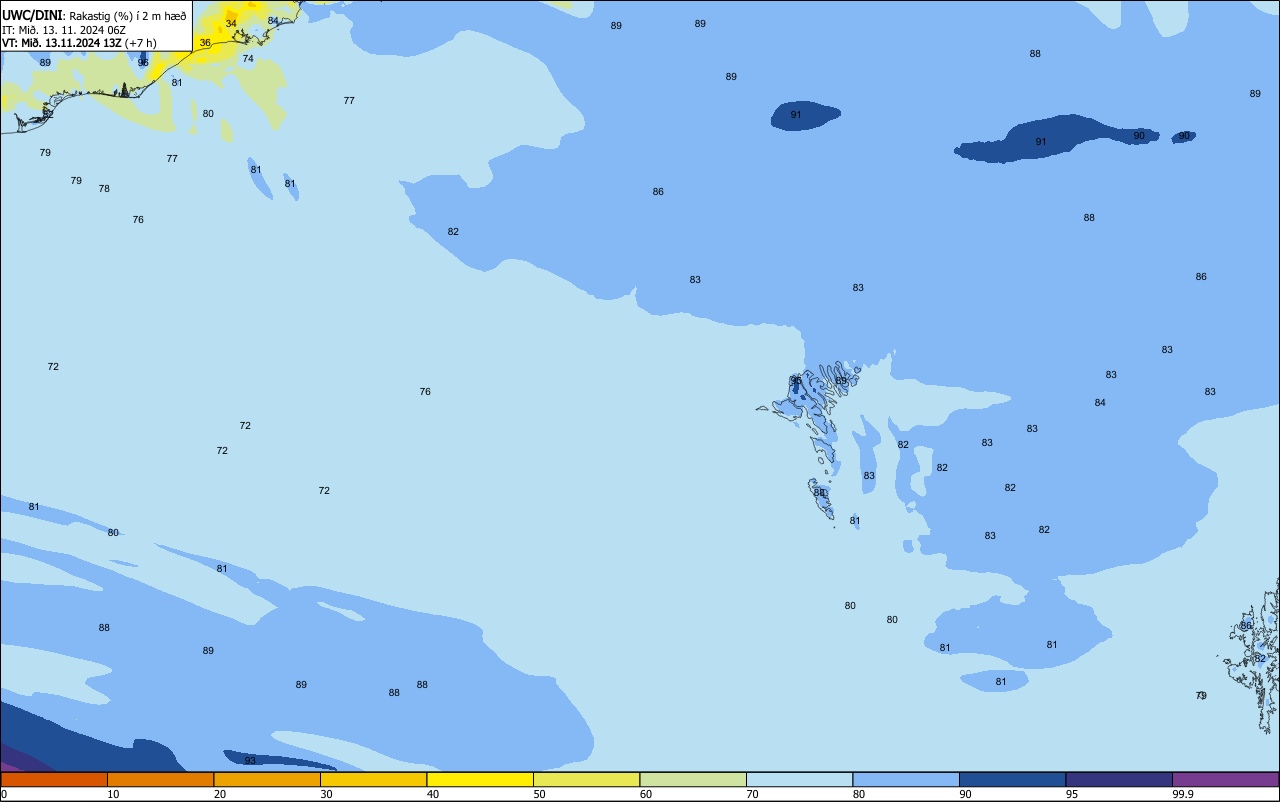Select the purple above-99.9 legend swatch
1280x802 pixels.
point(1225,779)
